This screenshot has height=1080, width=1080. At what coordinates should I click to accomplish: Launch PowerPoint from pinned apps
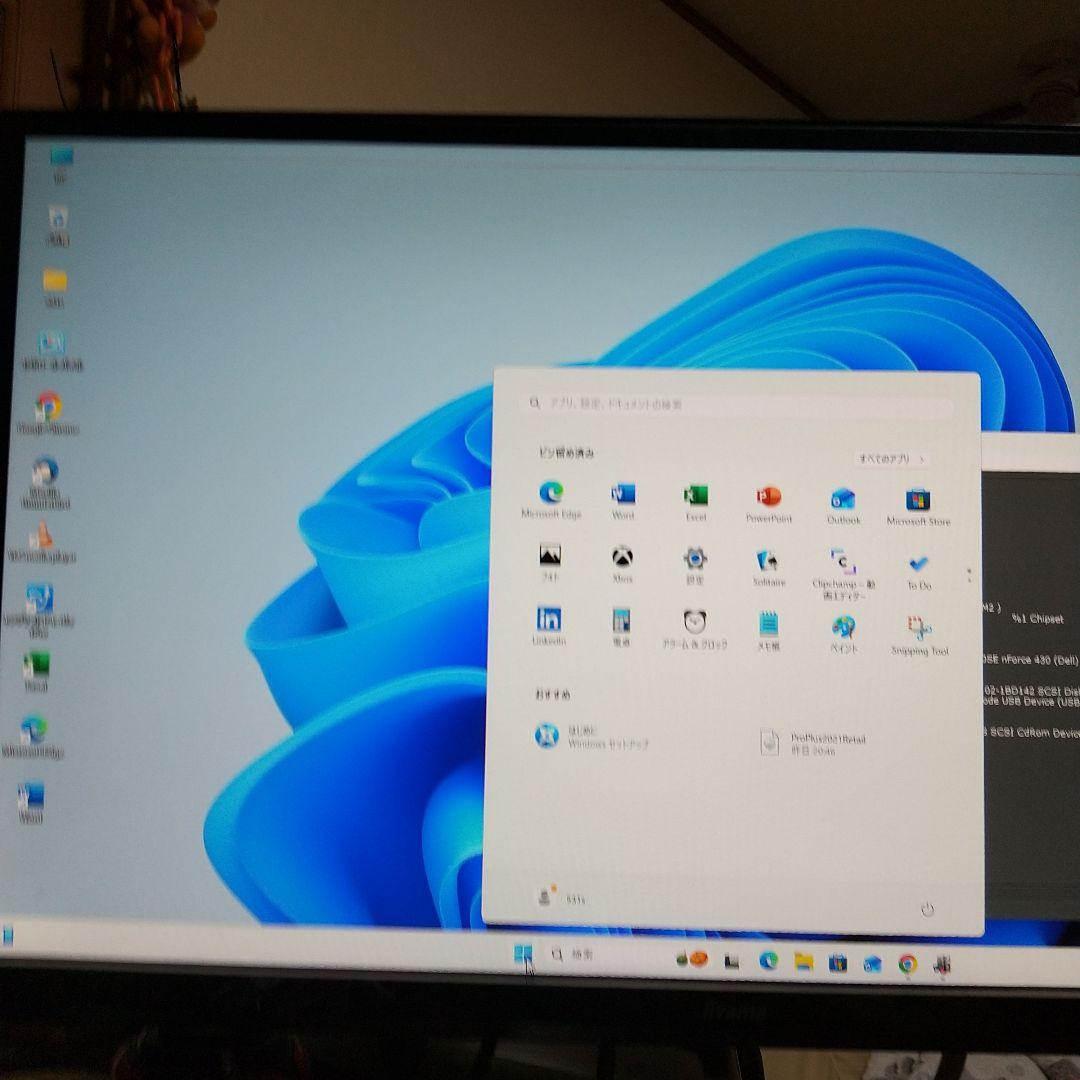pos(769,503)
